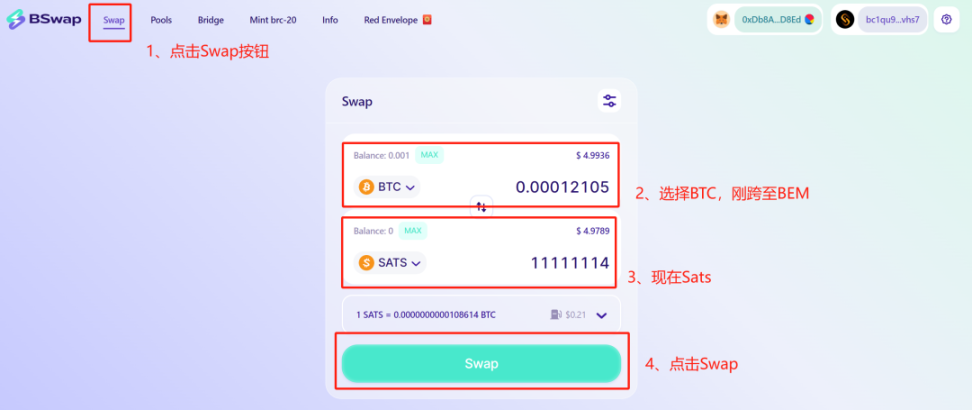Screen dimensions: 972x410
Task: Open swap settings sliders icon
Action: [x=609, y=100]
